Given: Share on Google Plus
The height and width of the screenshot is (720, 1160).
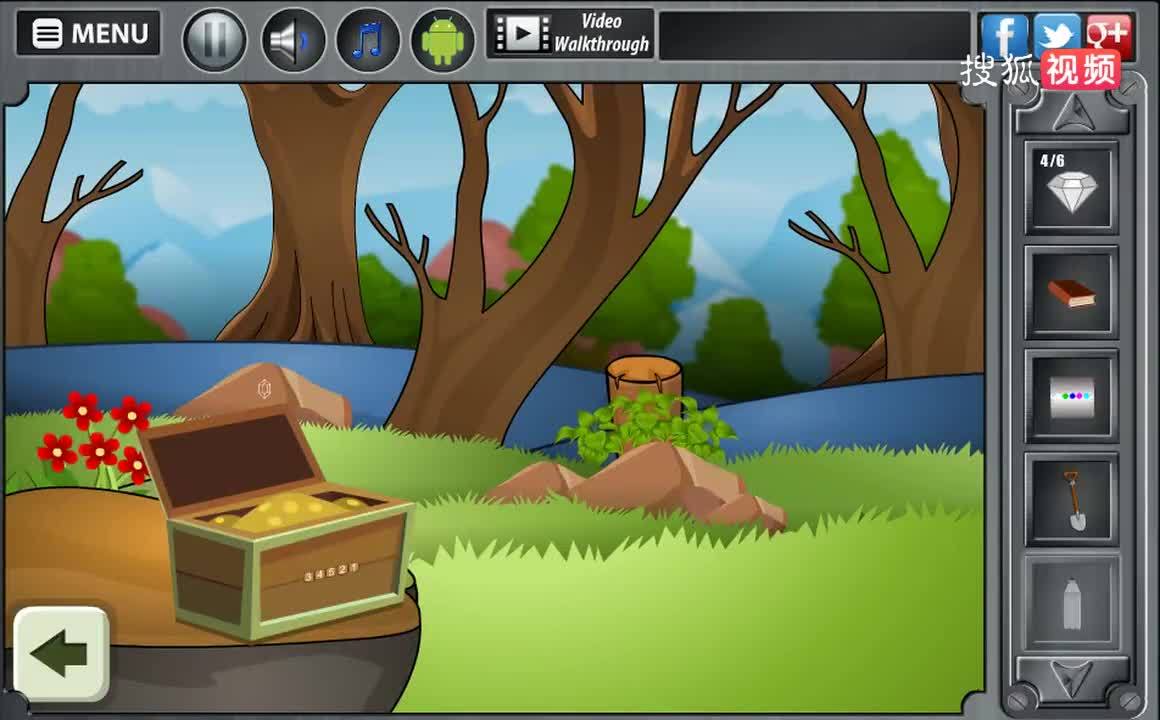Looking at the screenshot, I should pos(1108,36).
